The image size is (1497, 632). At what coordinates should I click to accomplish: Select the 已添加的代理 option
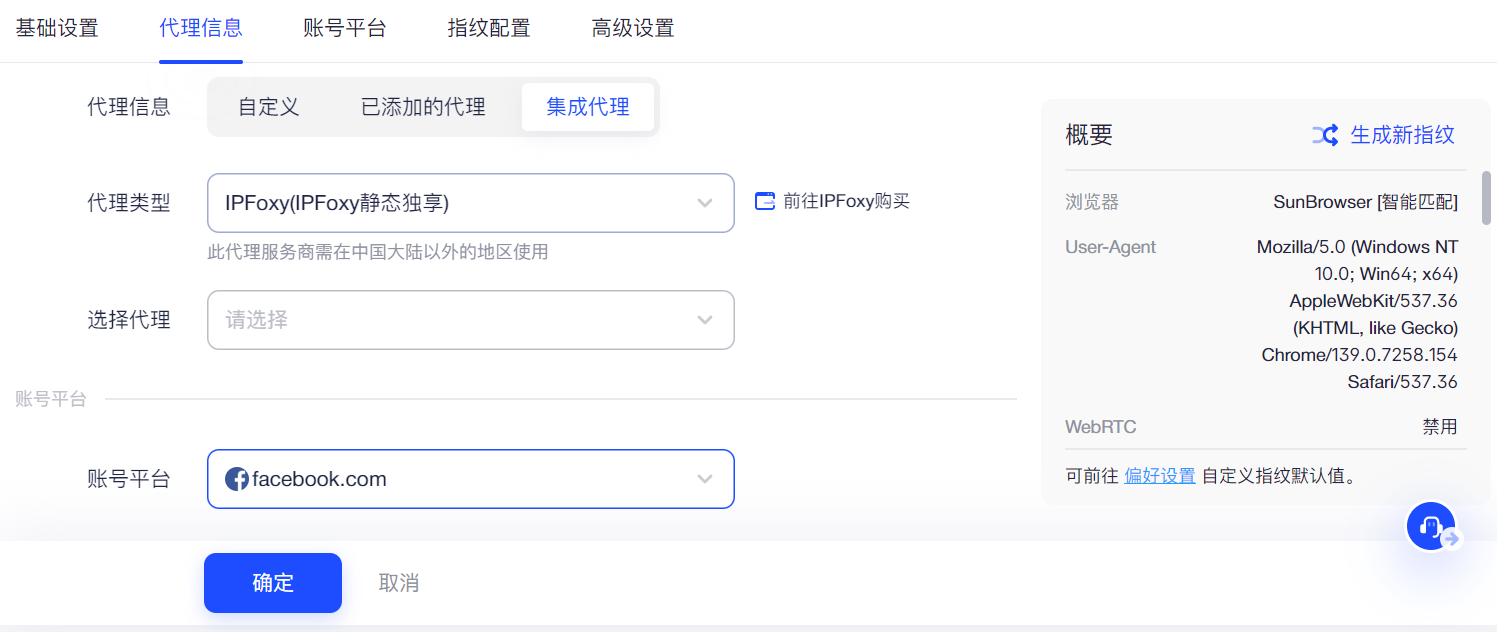click(423, 107)
